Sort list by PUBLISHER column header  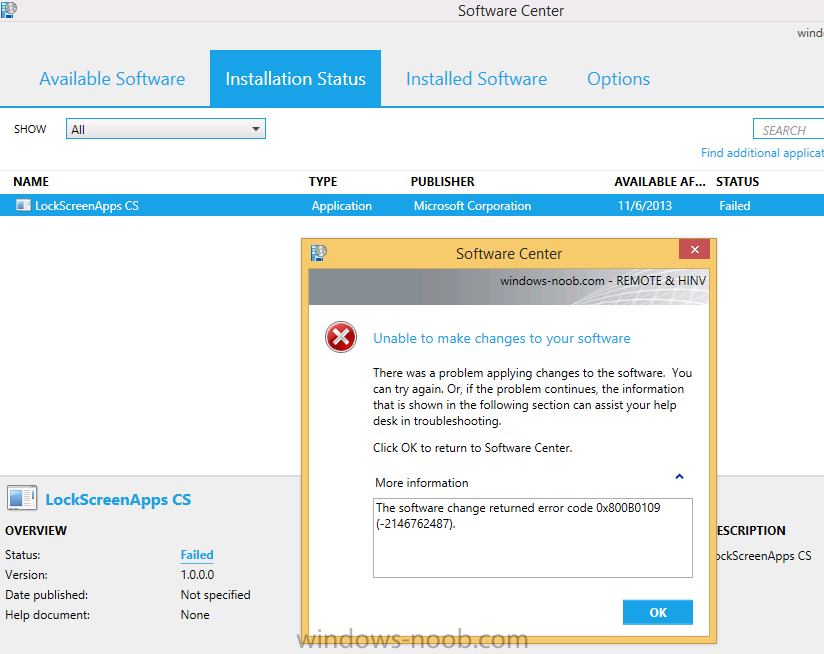pyautogui.click(x=442, y=182)
